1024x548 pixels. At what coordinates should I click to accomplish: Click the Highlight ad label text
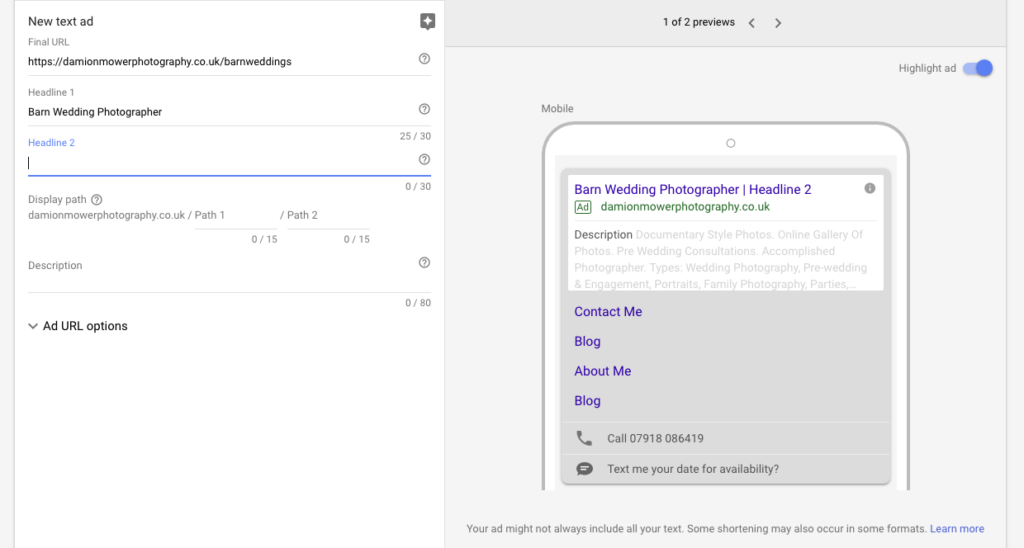pyautogui.click(x=927, y=68)
